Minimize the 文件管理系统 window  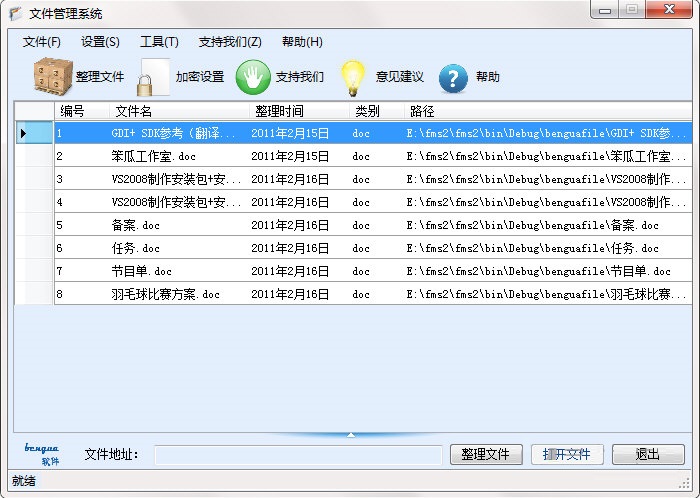(x=605, y=10)
